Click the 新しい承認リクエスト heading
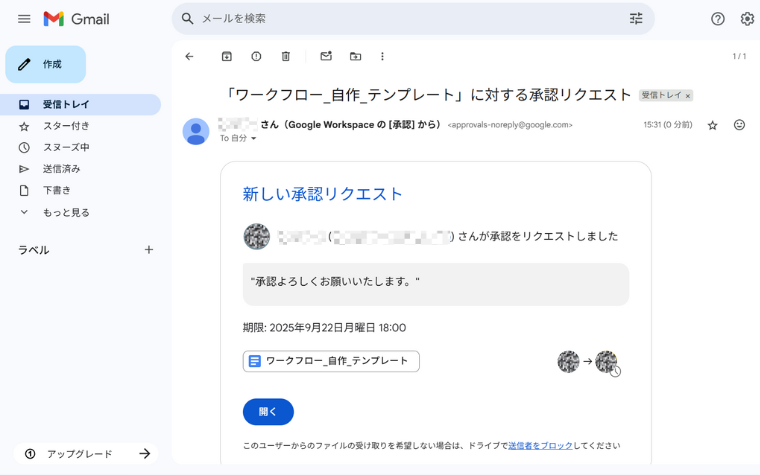 (322, 194)
